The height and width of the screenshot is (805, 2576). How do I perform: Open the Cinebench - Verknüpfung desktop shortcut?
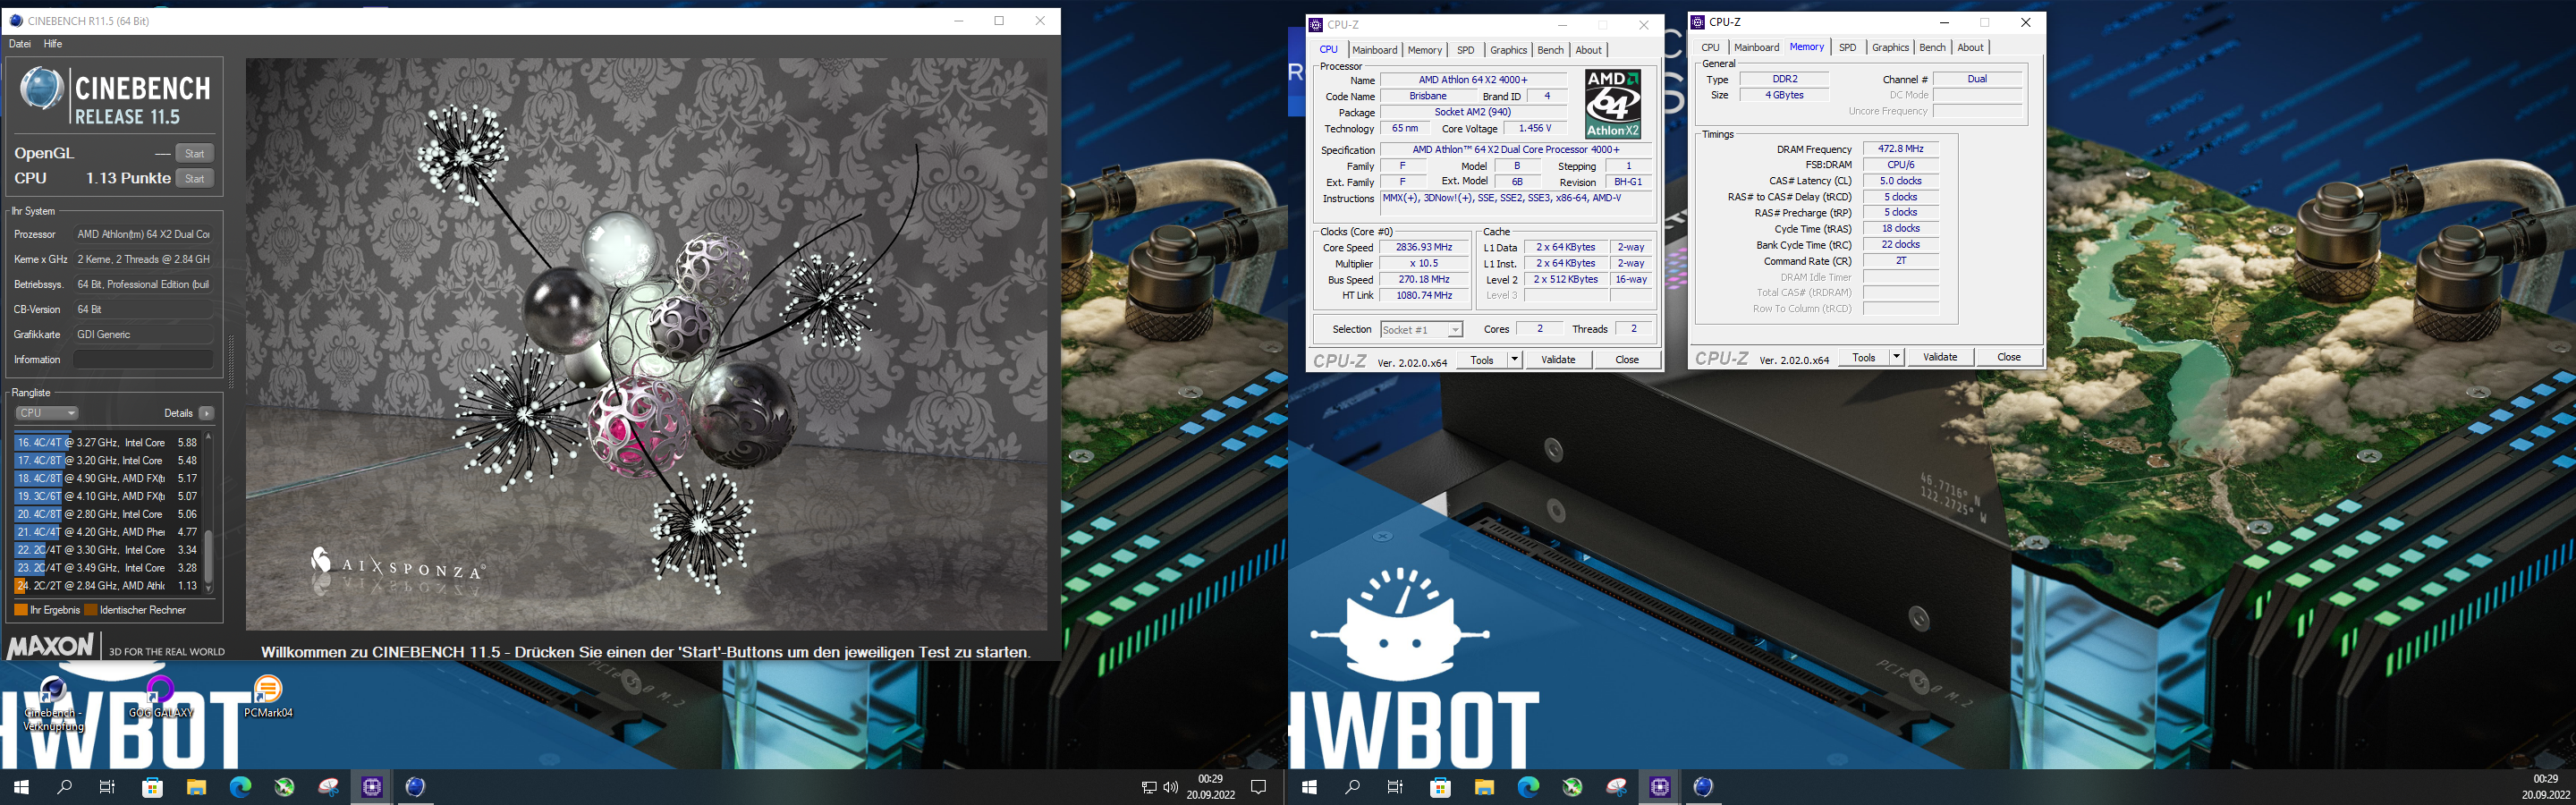52,704
